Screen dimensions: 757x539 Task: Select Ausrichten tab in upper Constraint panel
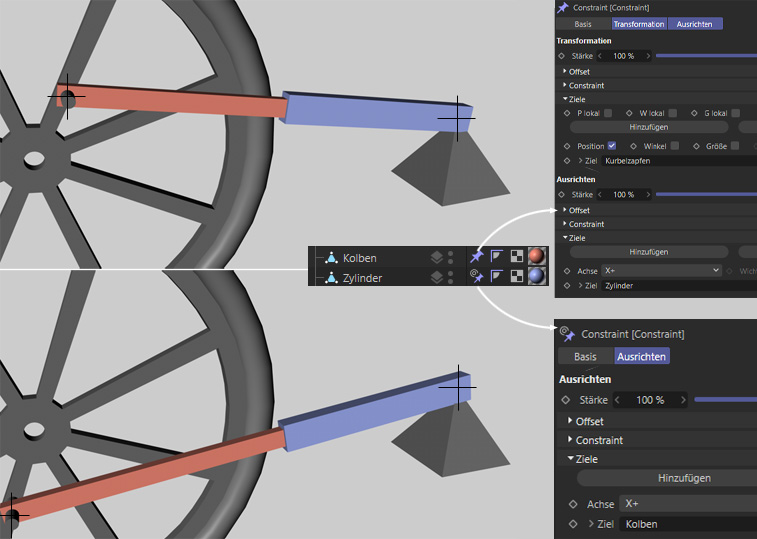pyautogui.click(x=695, y=24)
